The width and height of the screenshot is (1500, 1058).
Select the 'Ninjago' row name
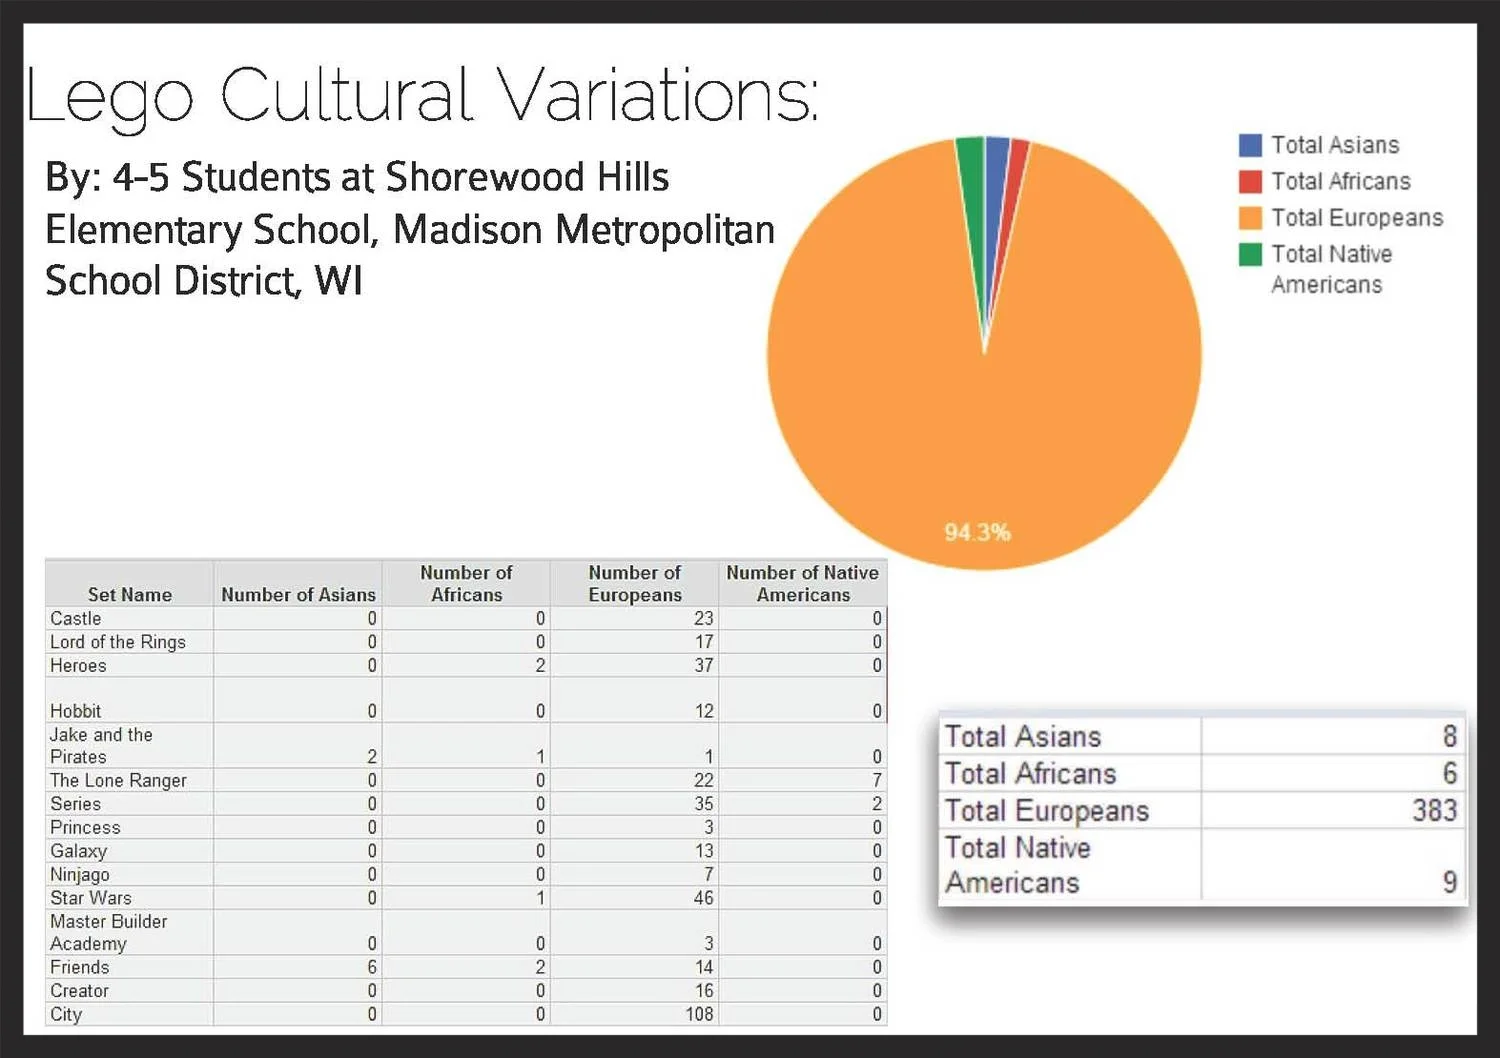coord(80,874)
